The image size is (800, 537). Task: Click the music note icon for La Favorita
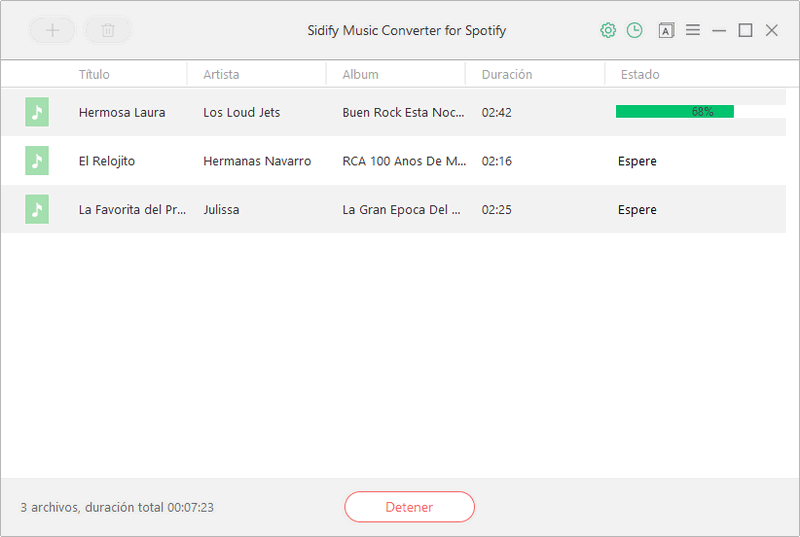37,209
